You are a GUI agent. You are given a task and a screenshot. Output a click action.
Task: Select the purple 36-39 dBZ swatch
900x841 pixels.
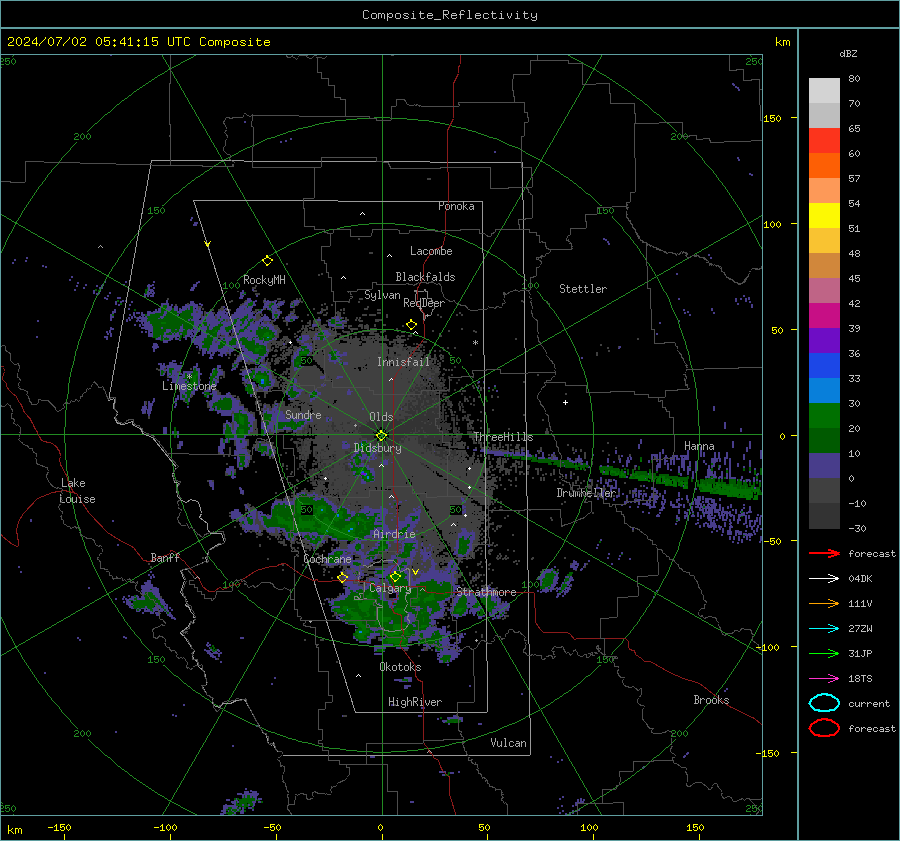click(x=824, y=340)
